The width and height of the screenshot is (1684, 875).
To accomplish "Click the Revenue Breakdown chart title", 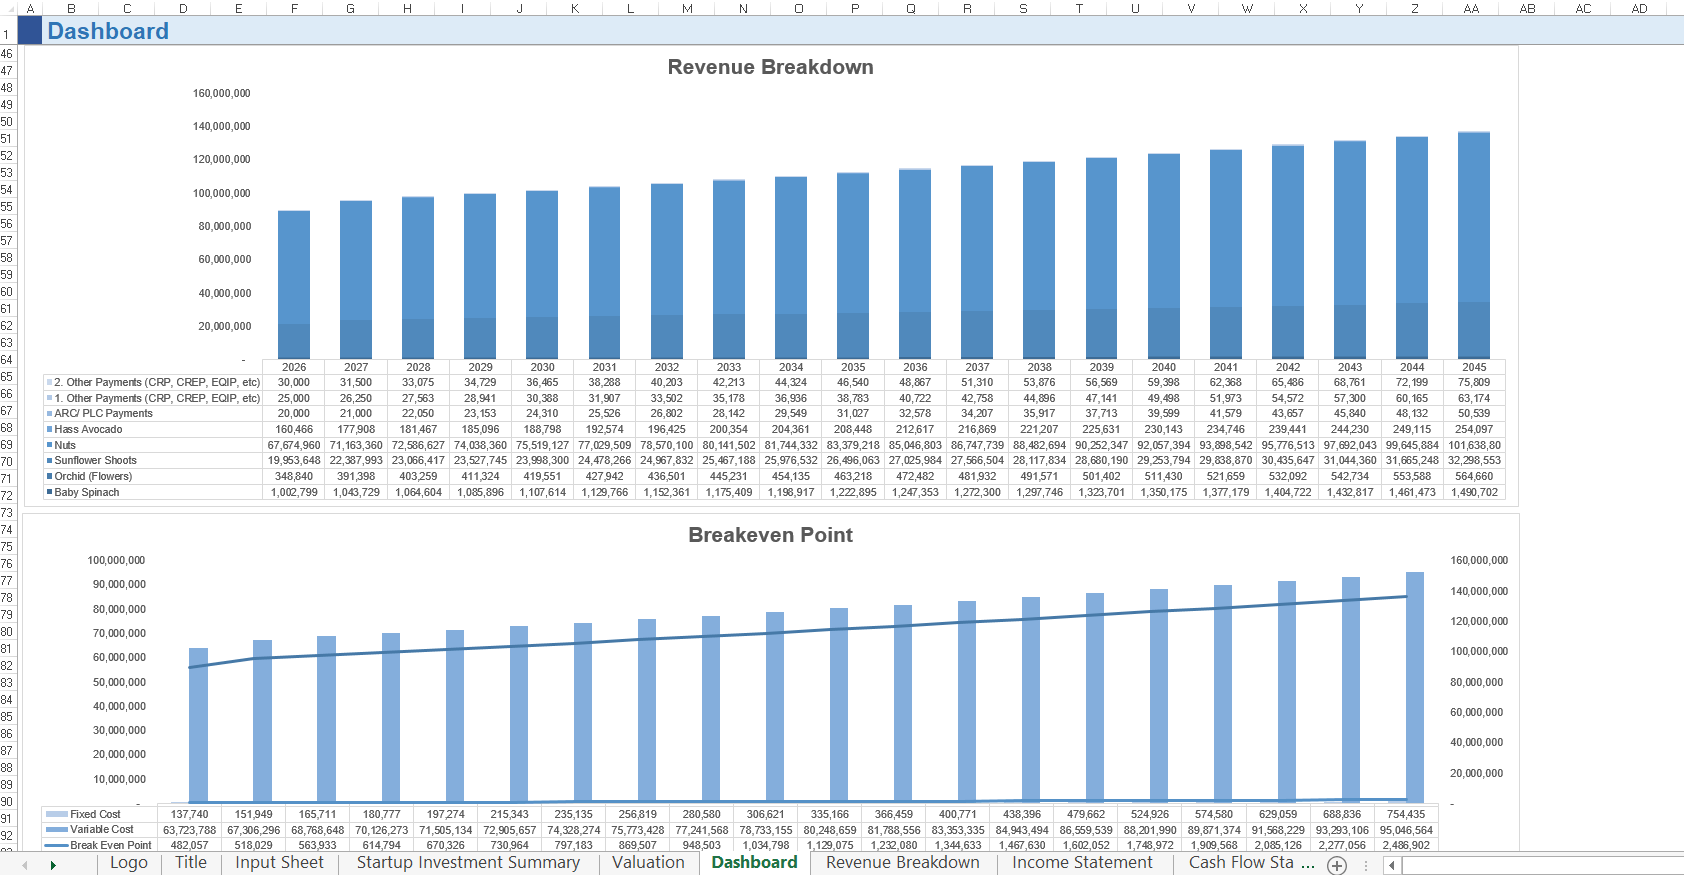I will tap(770, 67).
